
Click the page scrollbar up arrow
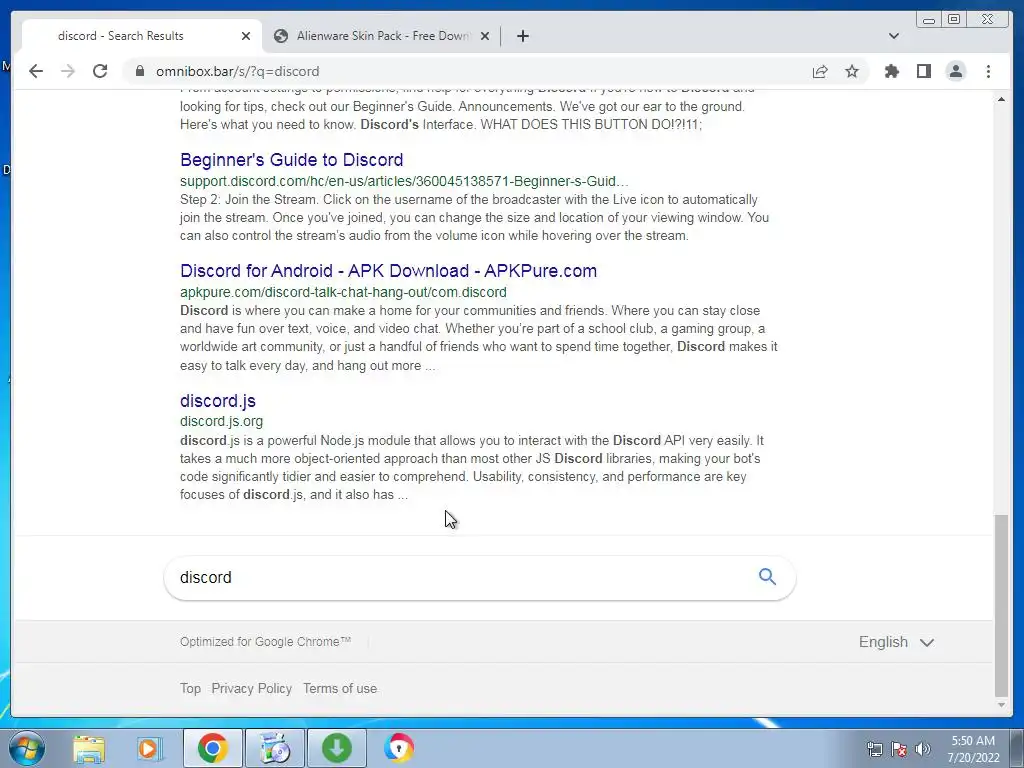point(1001,99)
